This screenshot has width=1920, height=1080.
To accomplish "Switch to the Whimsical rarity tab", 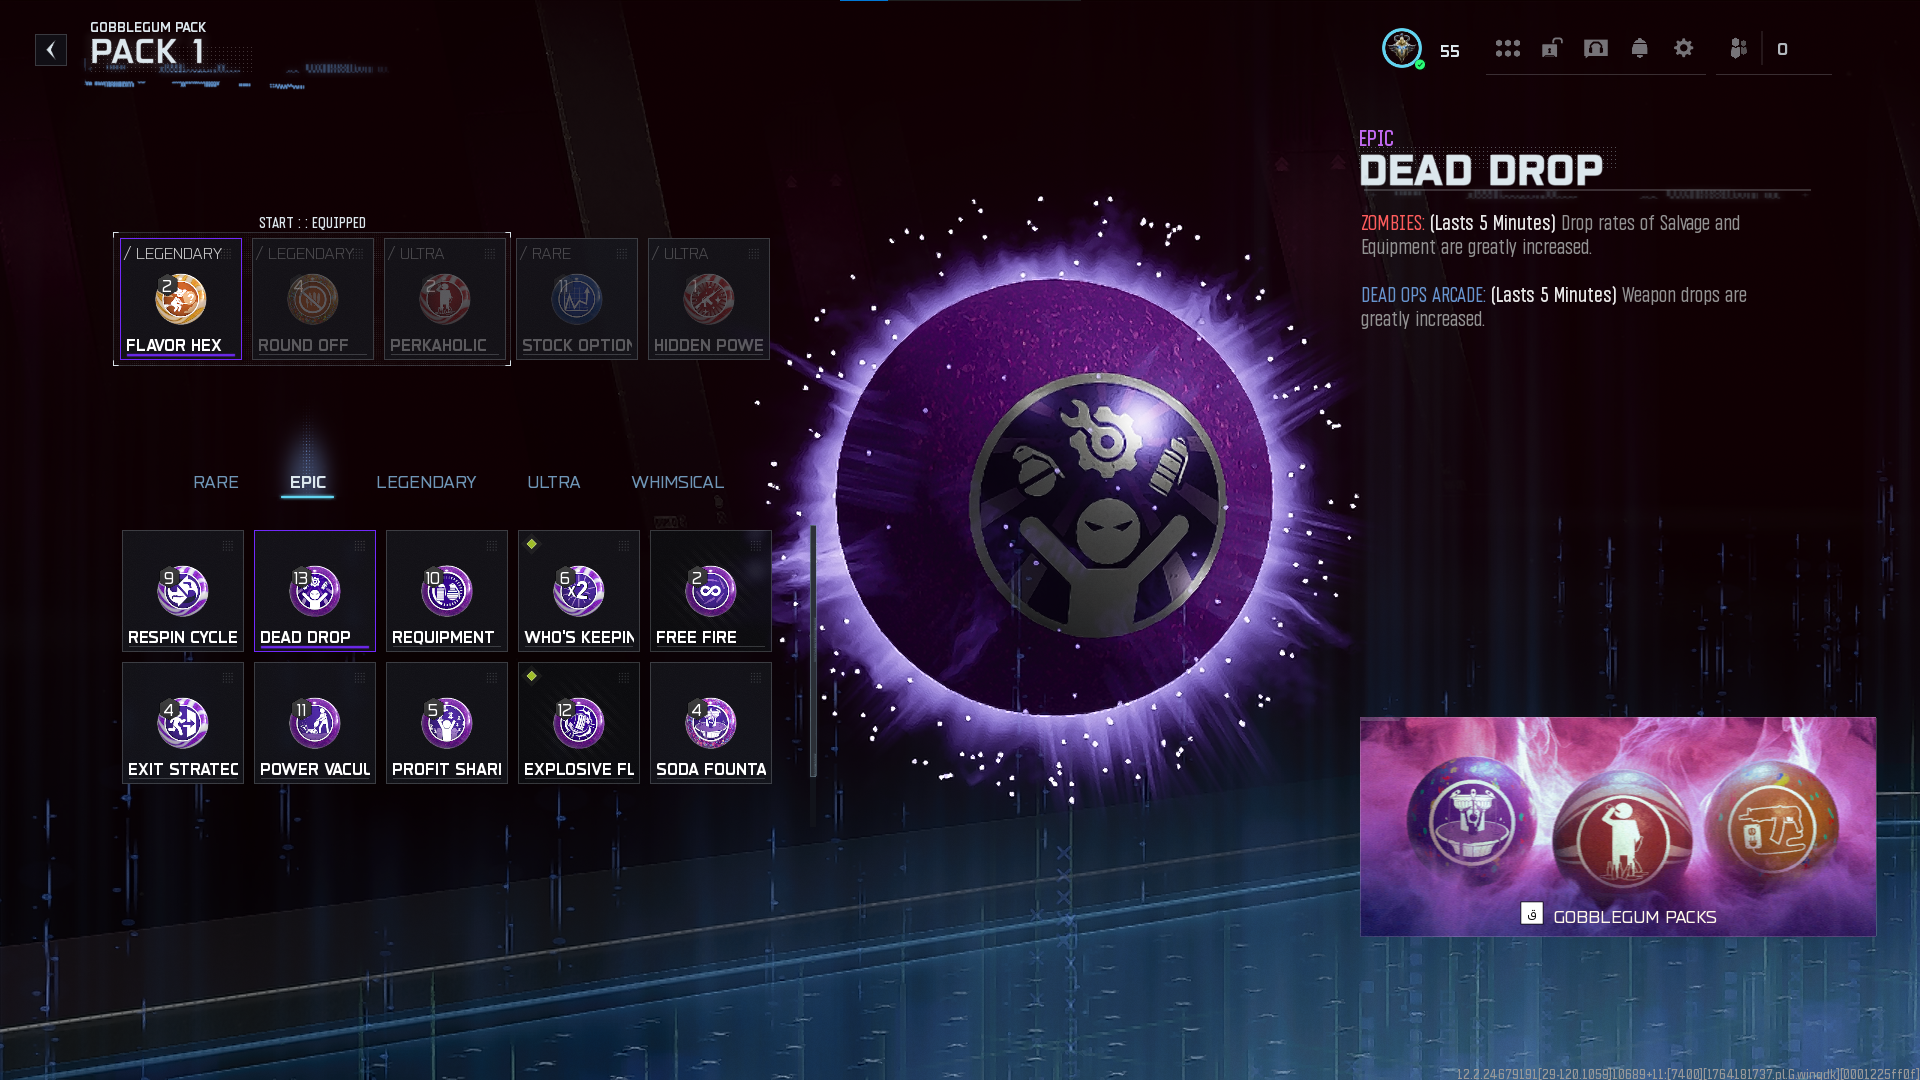I will coord(677,482).
